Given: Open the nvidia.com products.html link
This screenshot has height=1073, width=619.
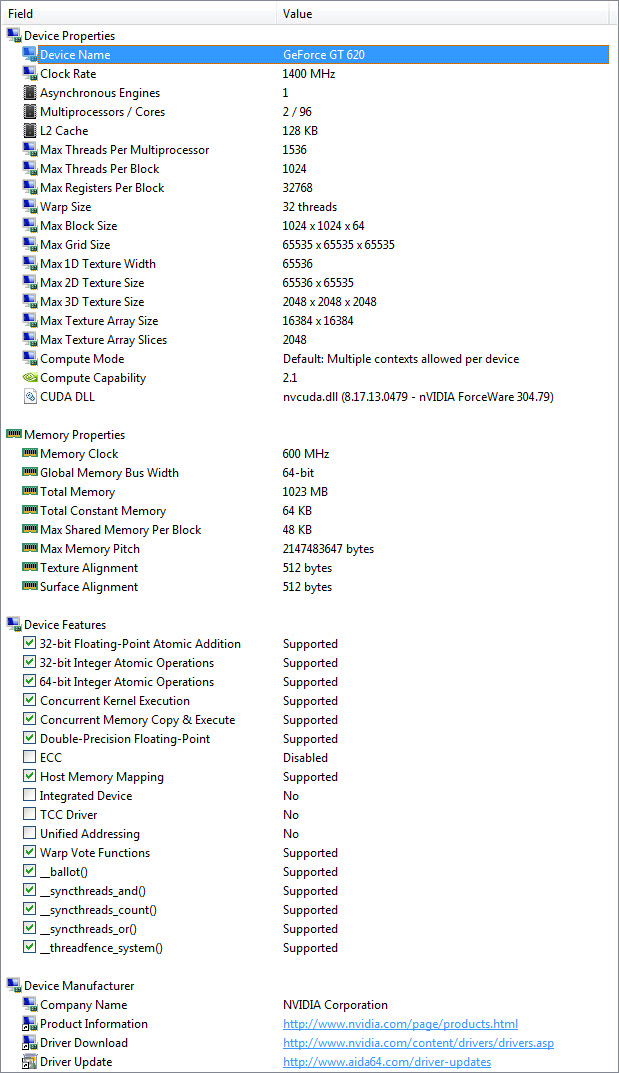Looking at the screenshot, I should pos(400,1024).
